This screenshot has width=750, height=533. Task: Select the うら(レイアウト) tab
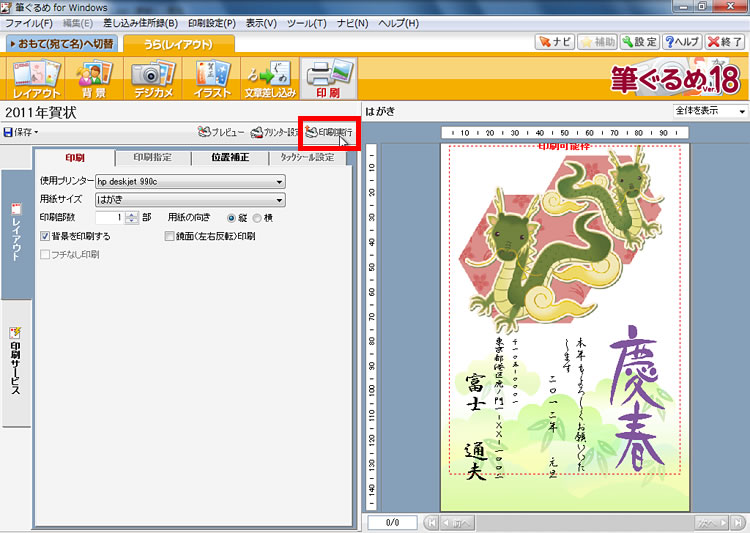click(x=179, y=44)
